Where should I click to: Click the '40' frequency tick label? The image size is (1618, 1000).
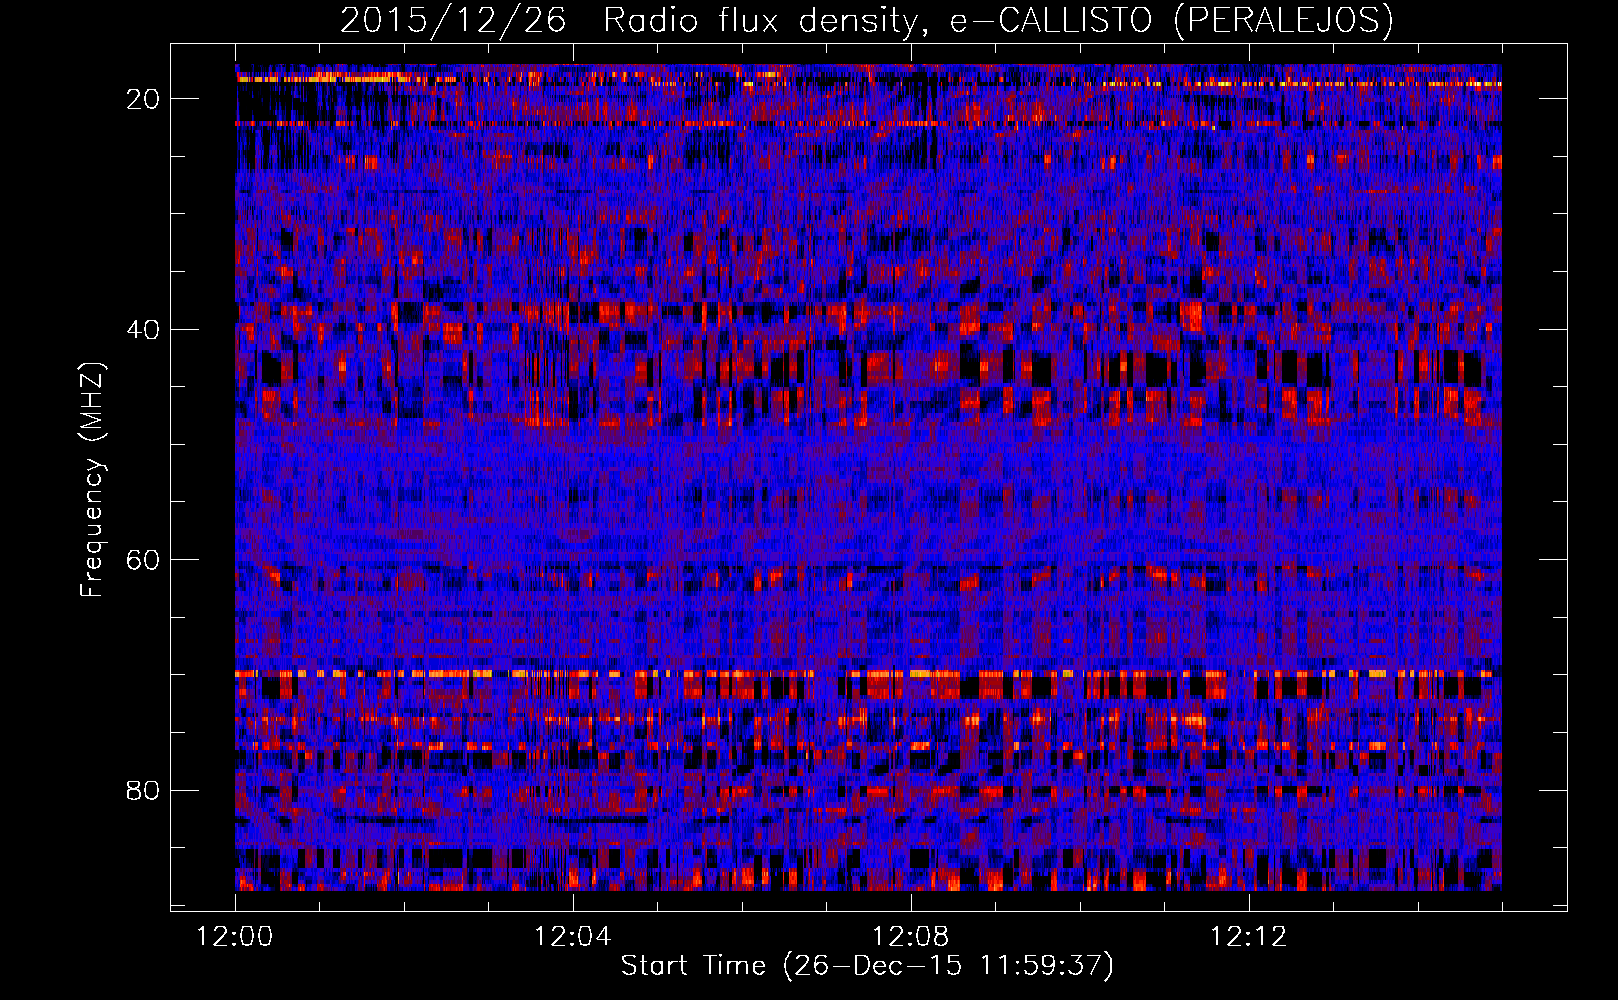(143, 329)
